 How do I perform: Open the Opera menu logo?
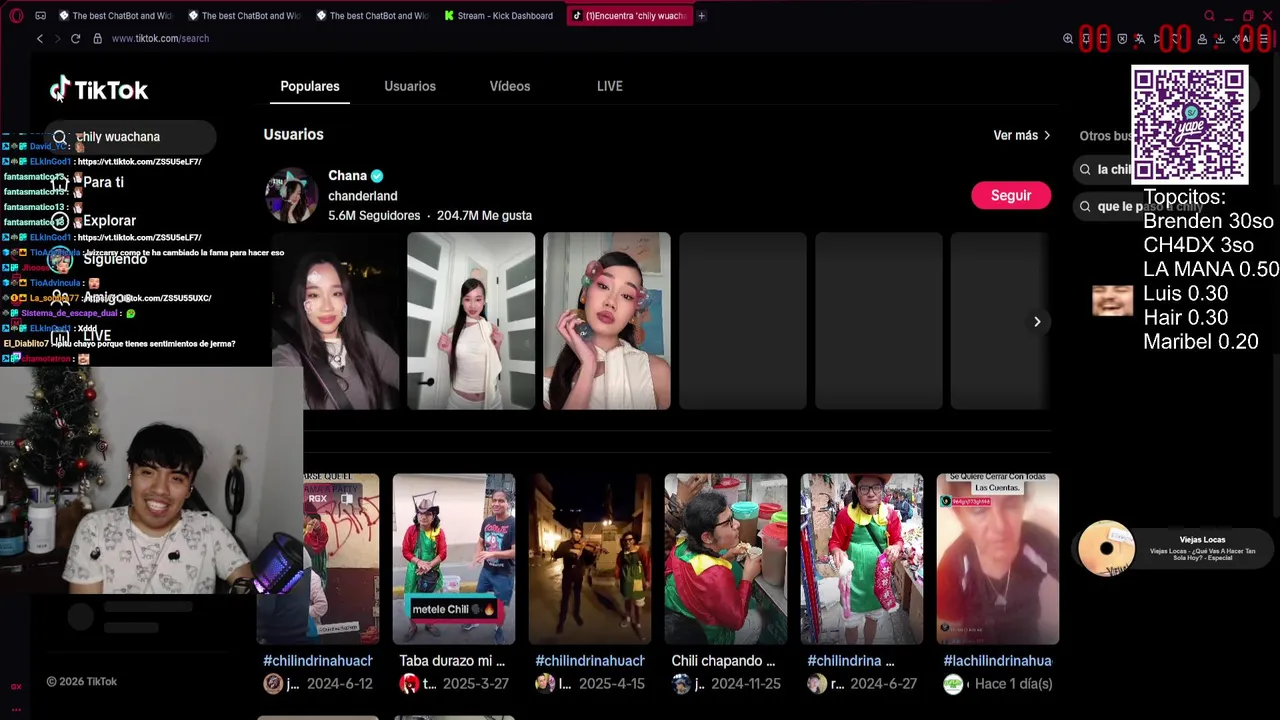coord(16,16)
